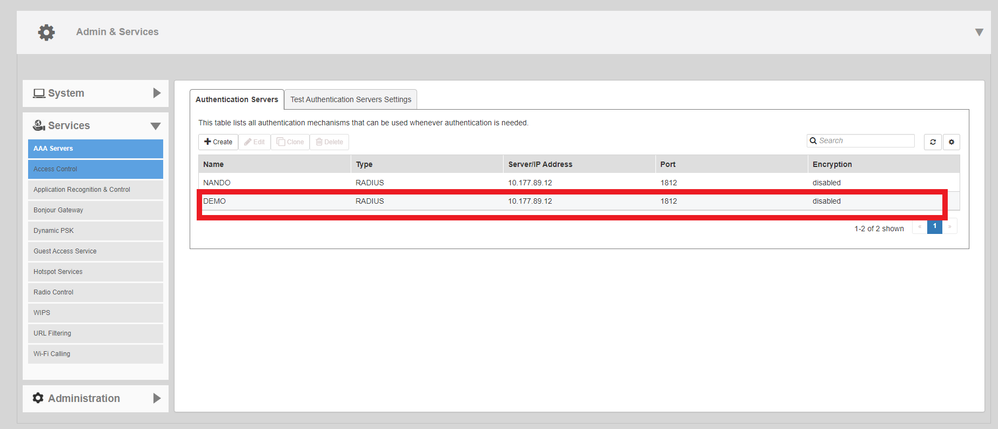
Task: Expand the System section arrow
Action: pyautogui.click(x=157, y=93)
